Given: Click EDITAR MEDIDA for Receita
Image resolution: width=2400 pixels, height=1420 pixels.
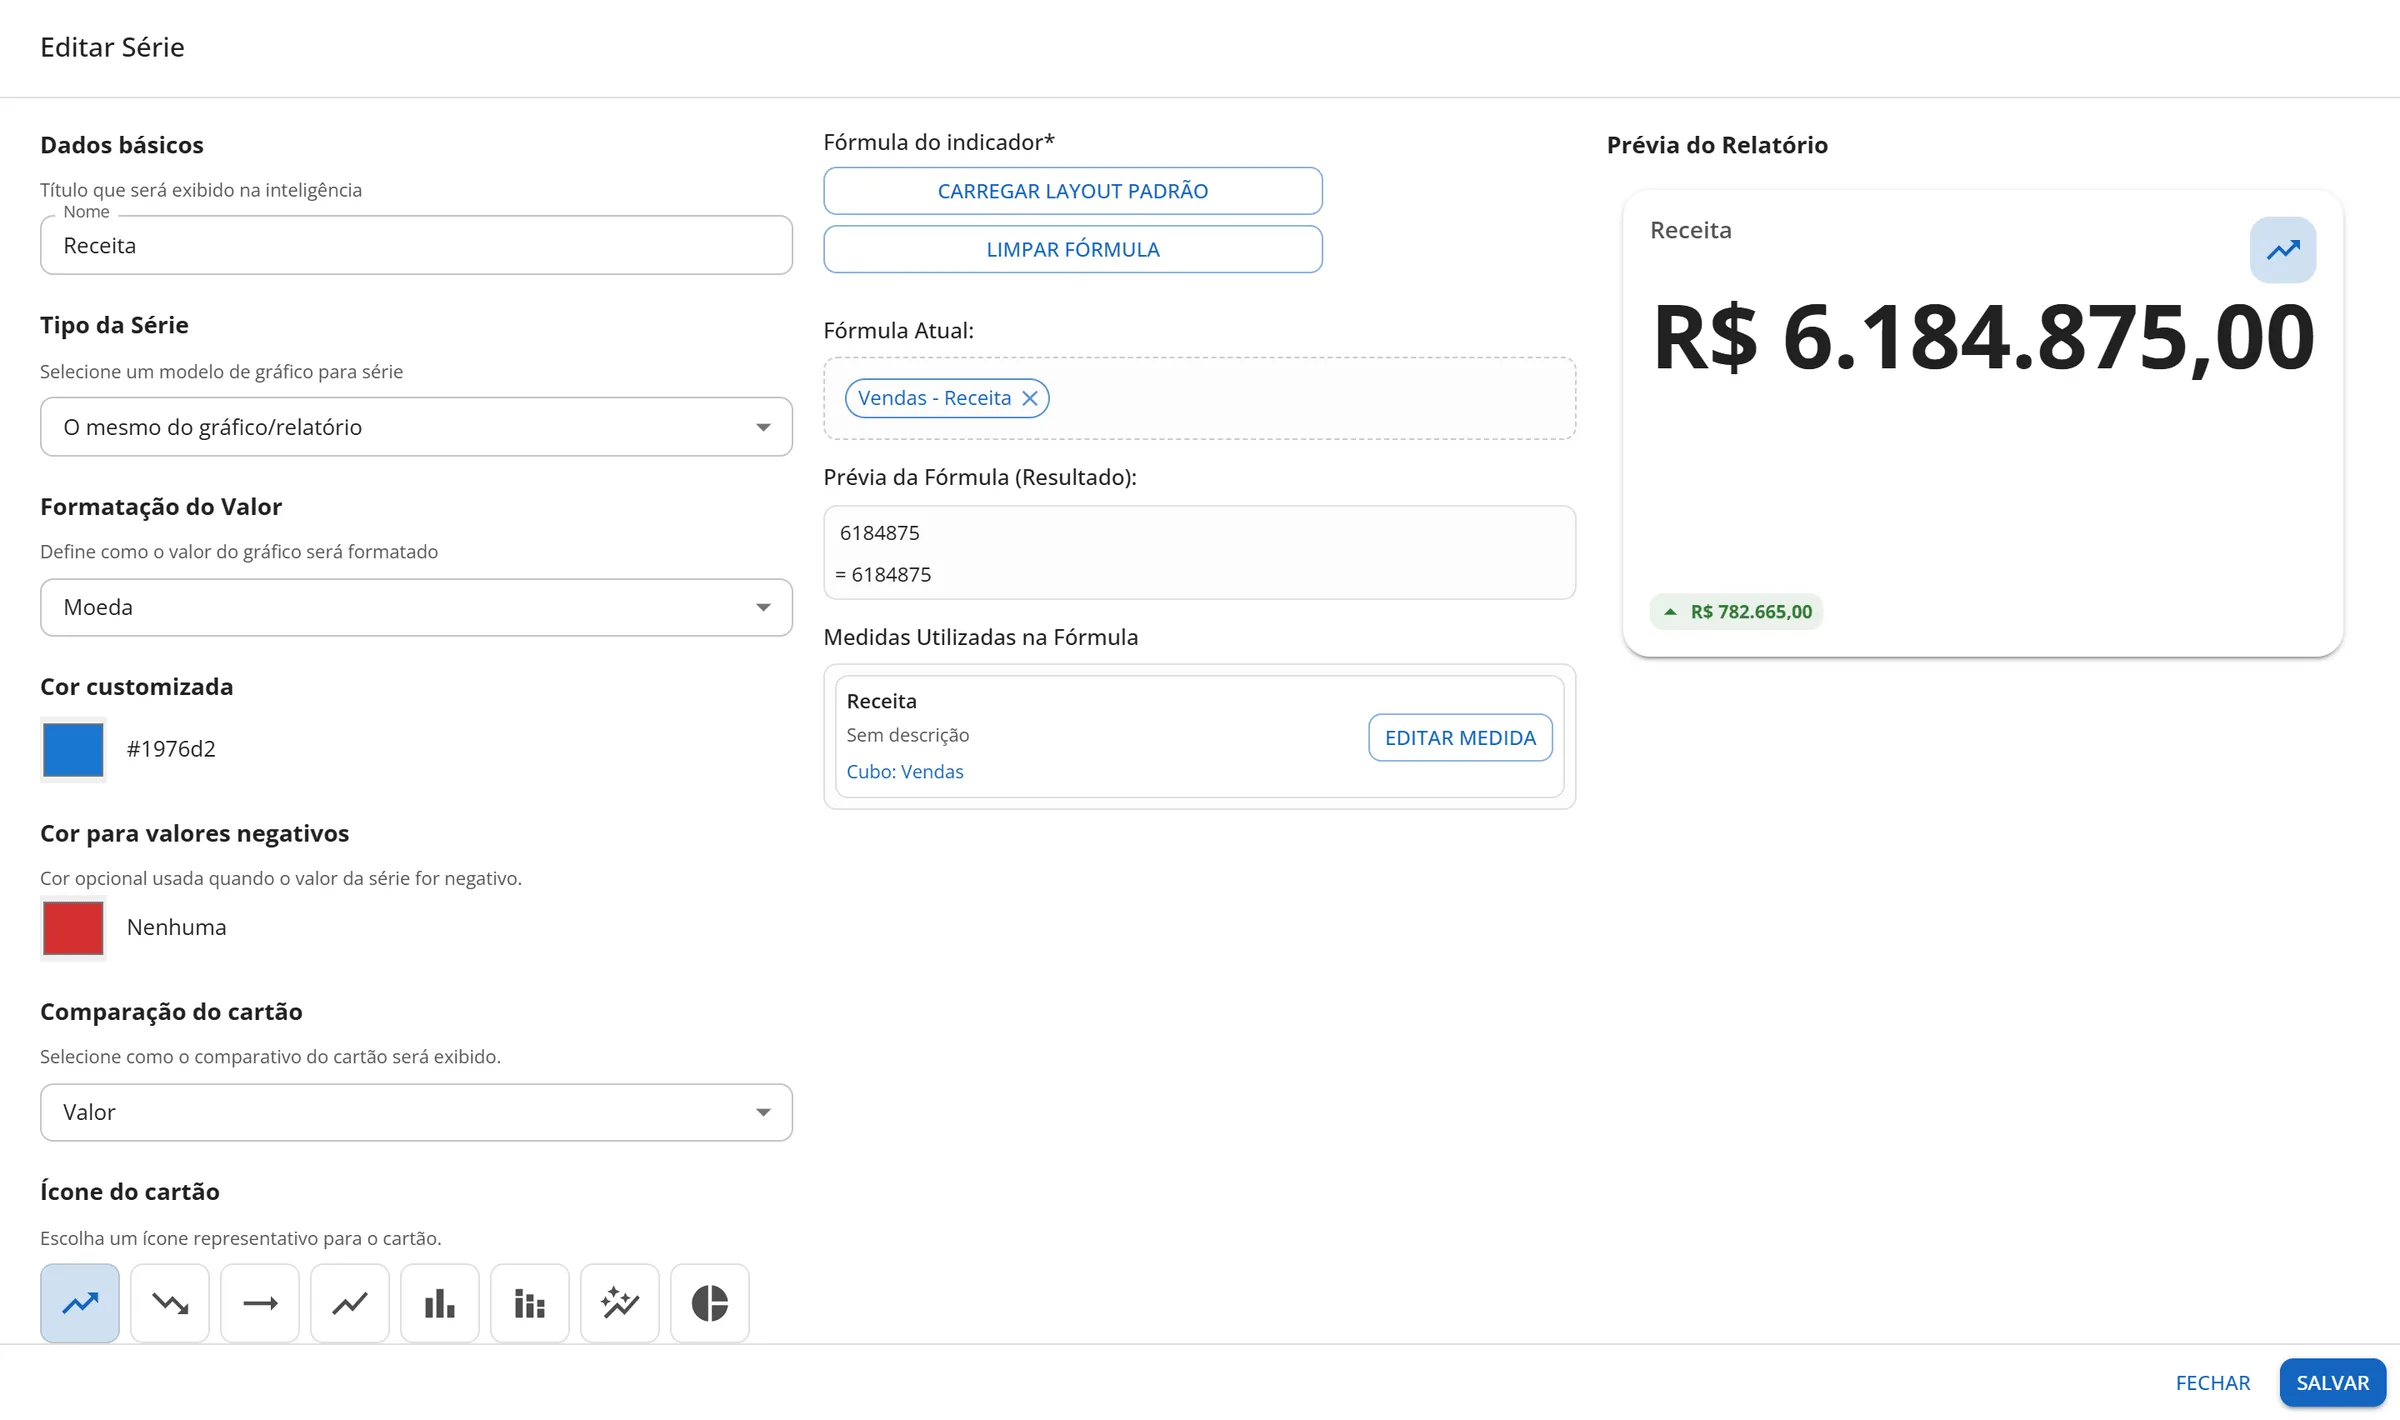Looking at the screenshot, I should coord(1460,737).
